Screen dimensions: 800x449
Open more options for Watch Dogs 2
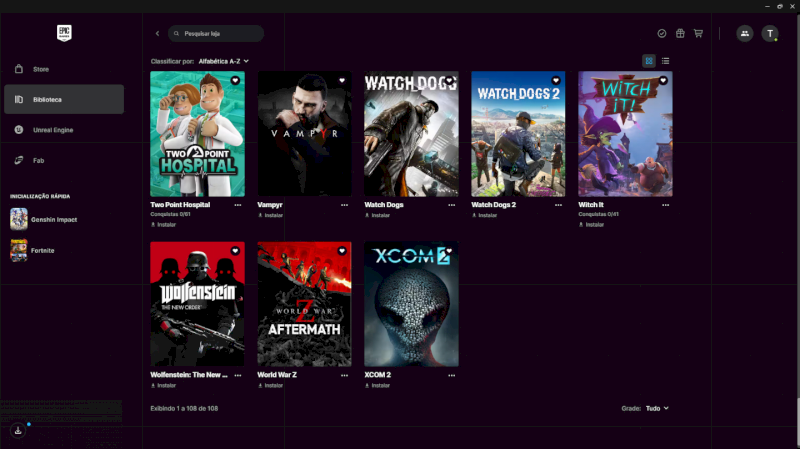[558, 205]
